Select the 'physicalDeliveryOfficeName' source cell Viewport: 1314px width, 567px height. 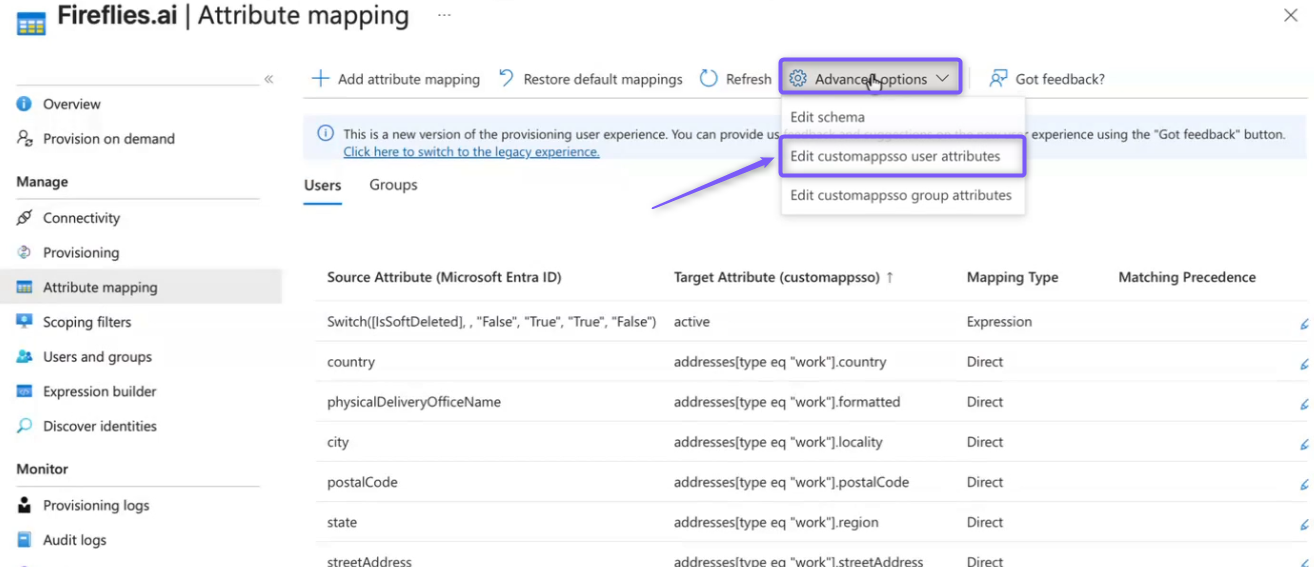pos(414,402)
